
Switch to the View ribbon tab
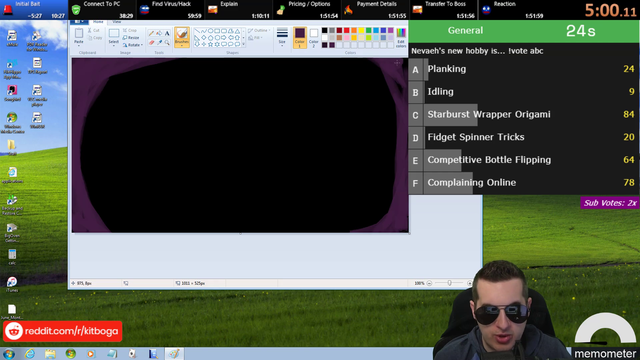pyautogui.click(x=117, y=22)
